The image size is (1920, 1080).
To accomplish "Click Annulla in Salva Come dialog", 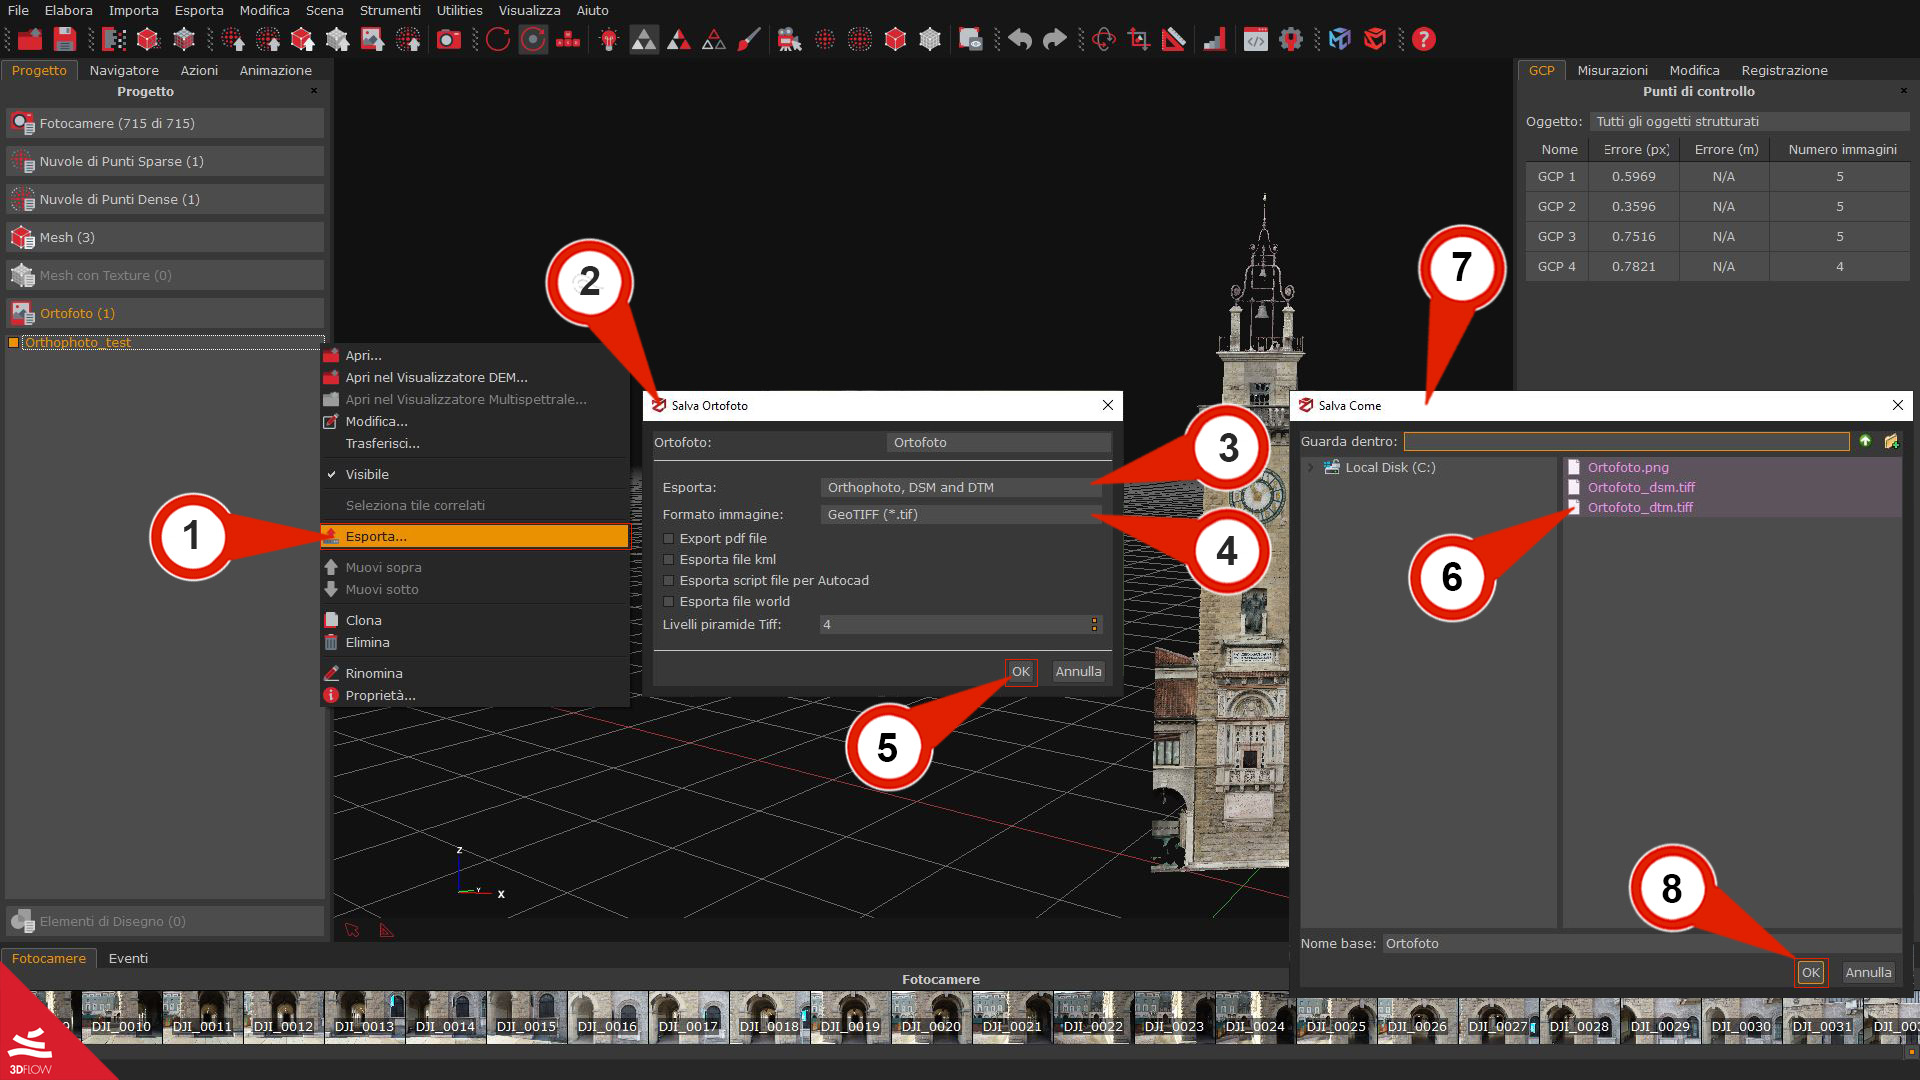I will [x=1868, y=972].
